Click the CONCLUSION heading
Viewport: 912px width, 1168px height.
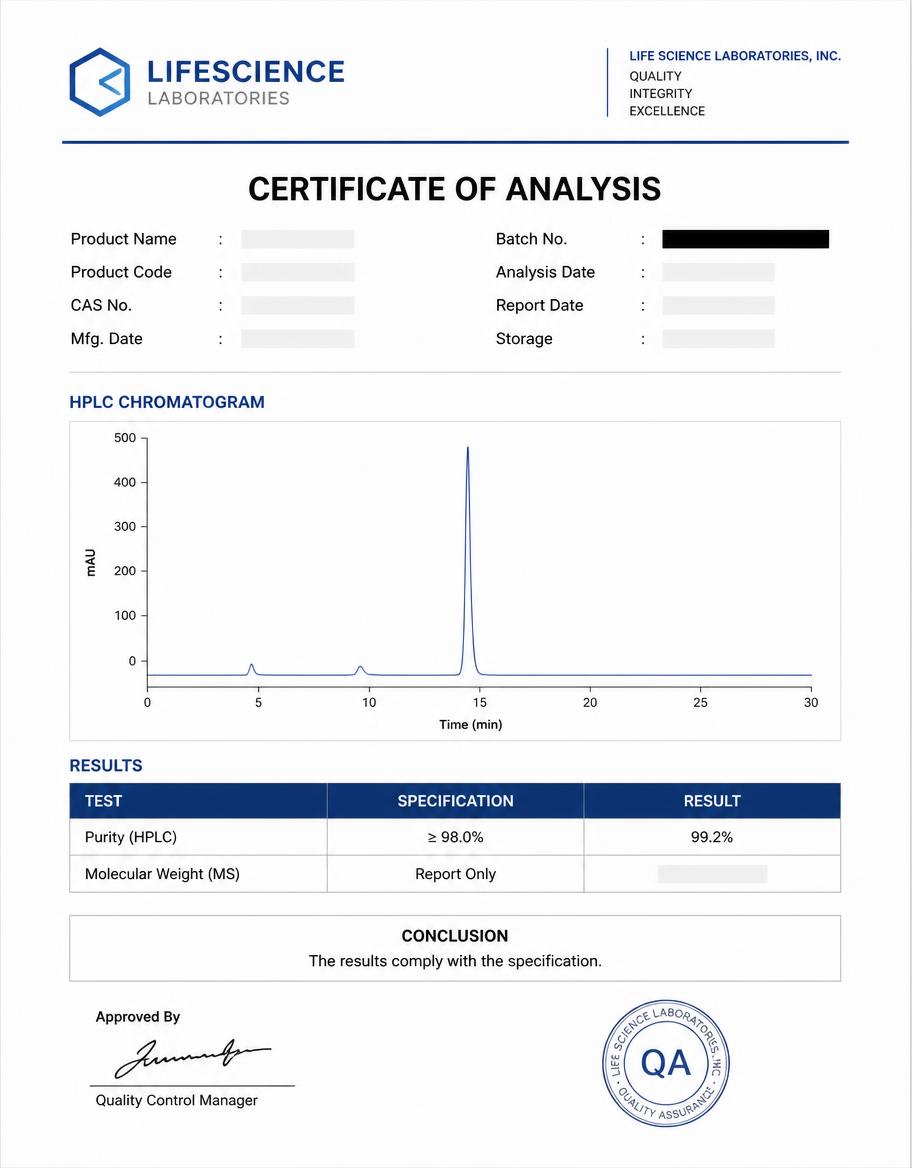pos(455,936)
